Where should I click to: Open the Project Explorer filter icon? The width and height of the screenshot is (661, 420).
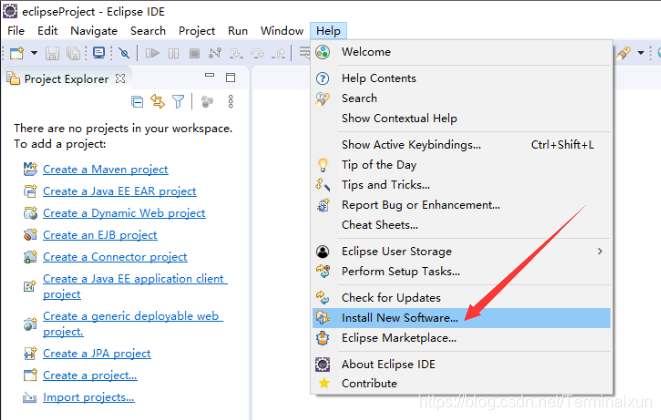coord(178,102)
